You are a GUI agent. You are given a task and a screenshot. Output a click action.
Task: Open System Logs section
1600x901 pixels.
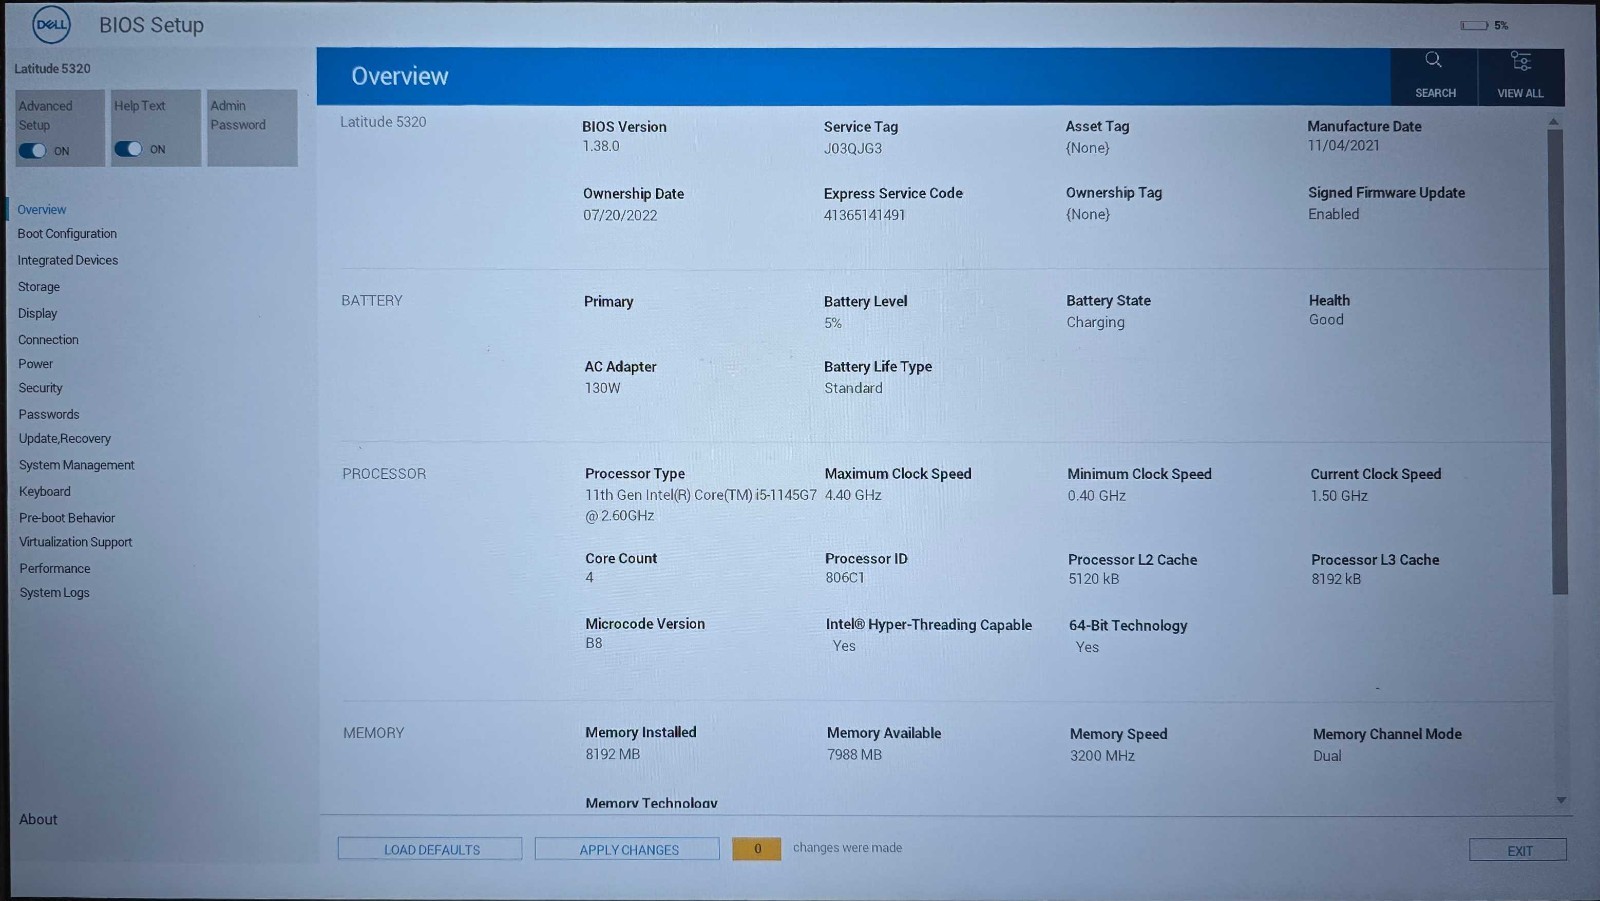(55, 593)
